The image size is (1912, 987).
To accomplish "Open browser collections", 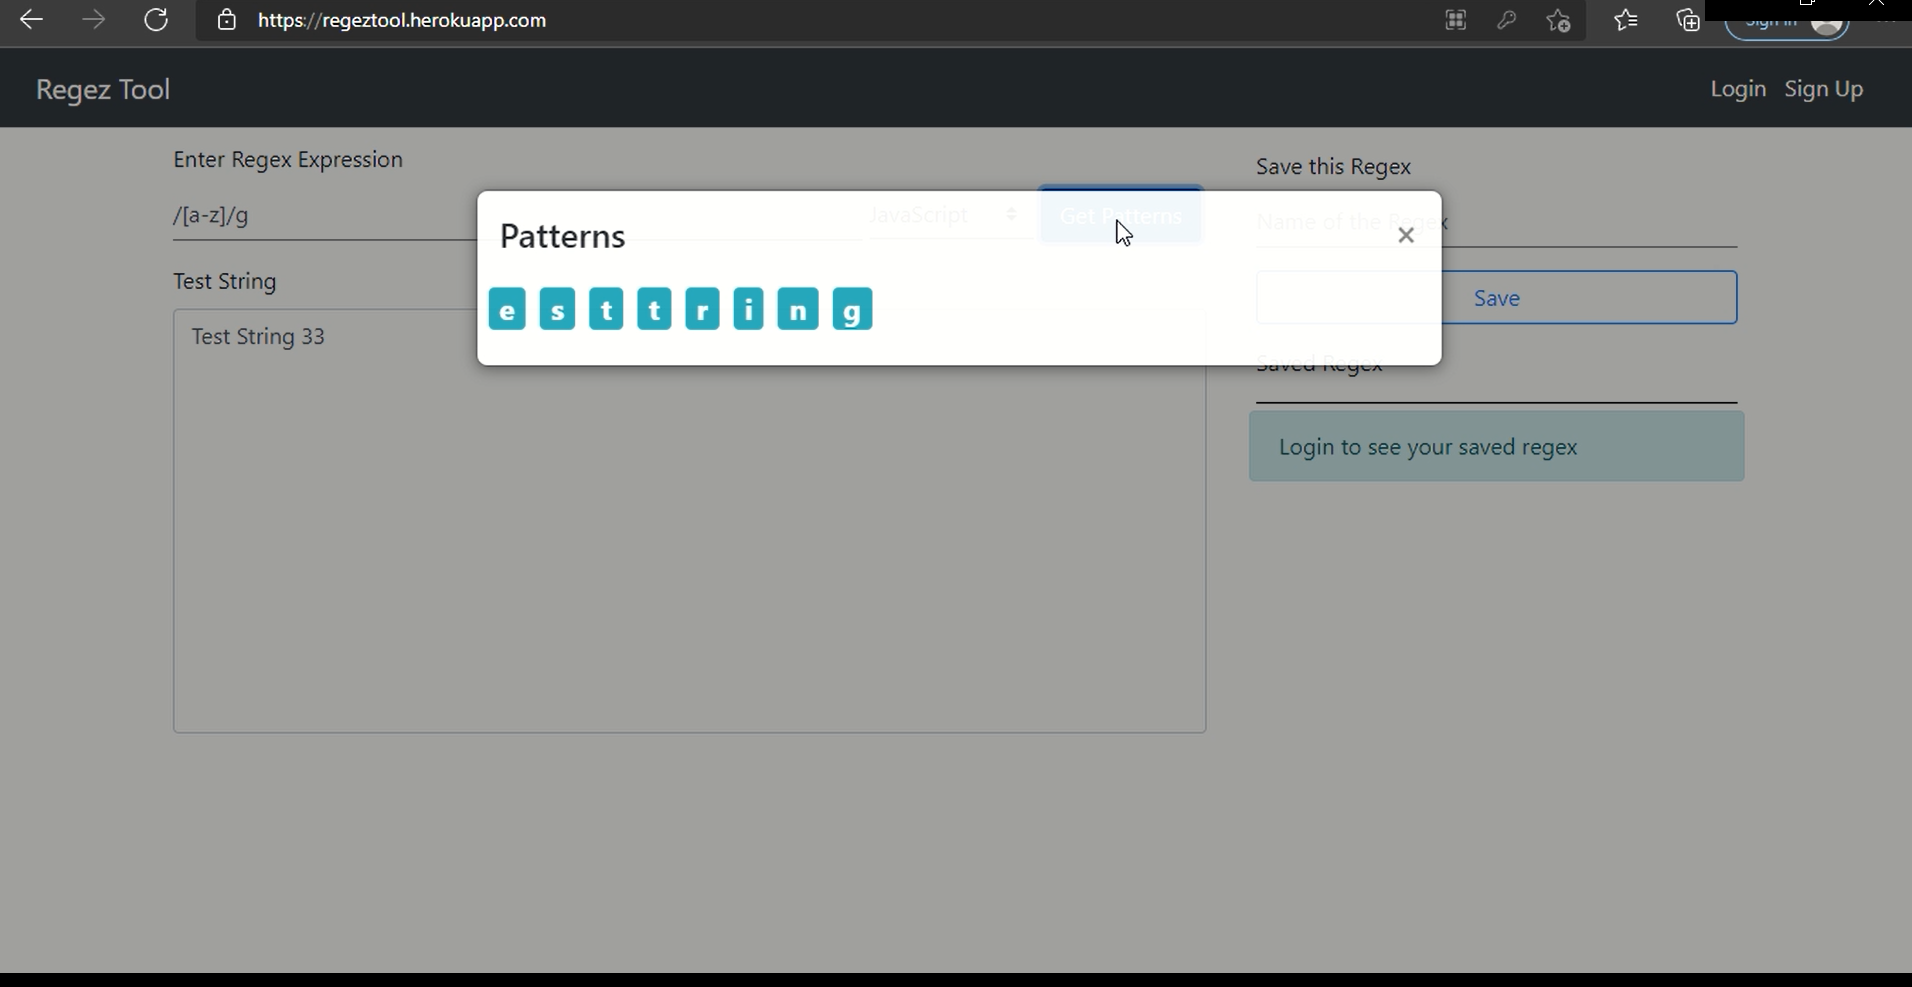I will (x=1688, y=20).
